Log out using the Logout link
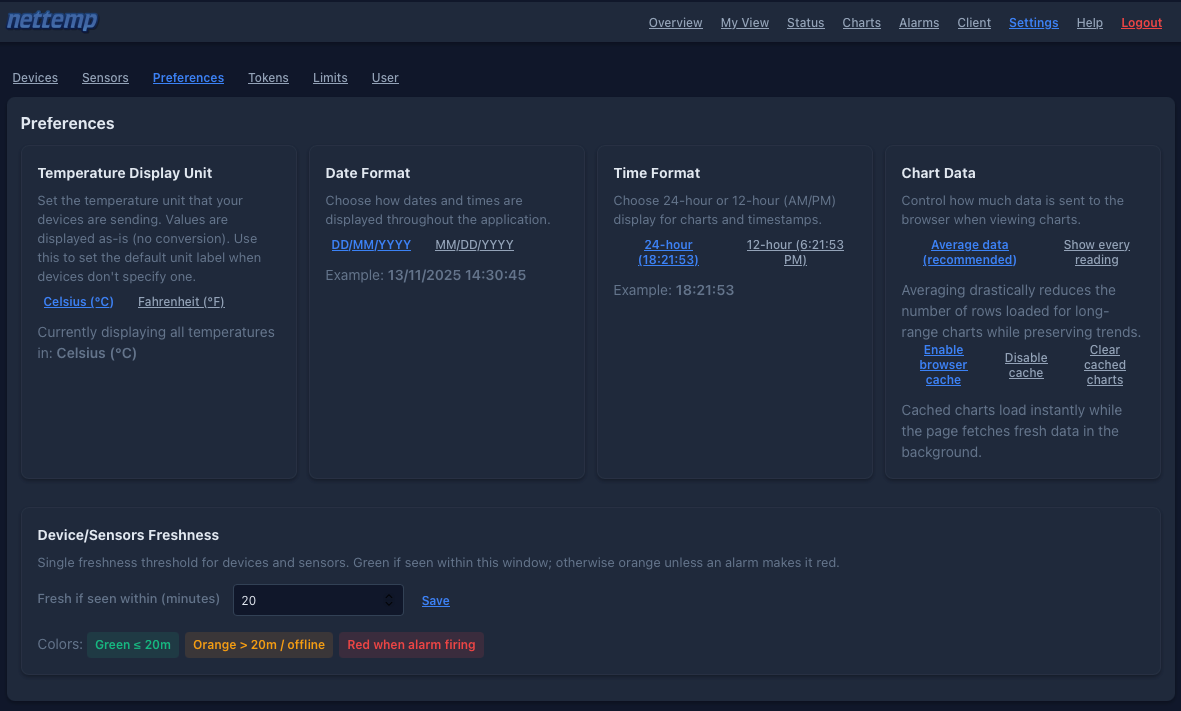The image size is (1181, 711). tap(1141, 23)
